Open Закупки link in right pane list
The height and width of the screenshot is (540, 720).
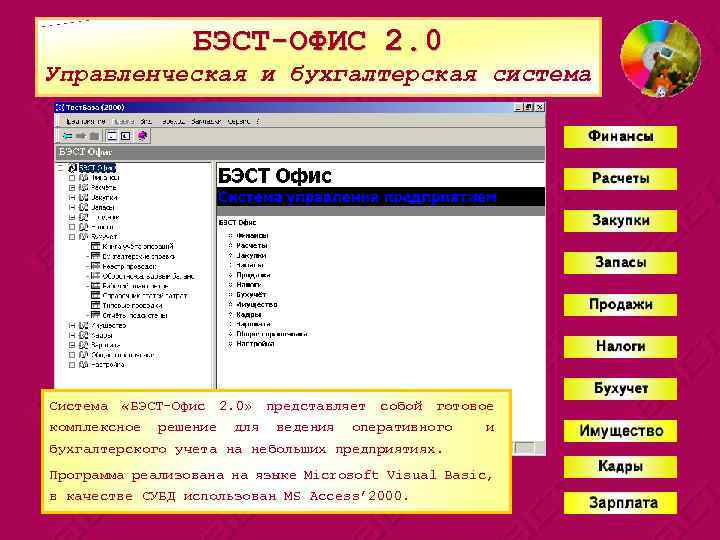(251, 255)
